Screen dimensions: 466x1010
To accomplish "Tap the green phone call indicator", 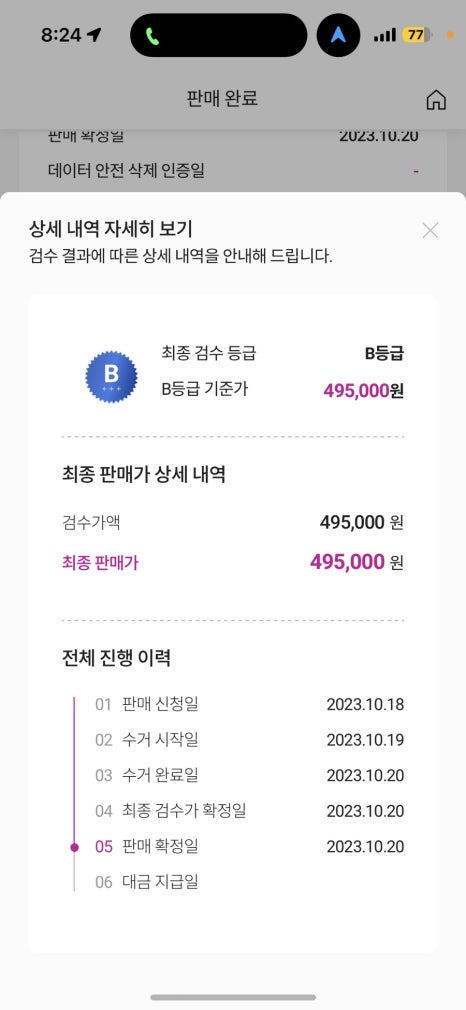I will [153, 35].
